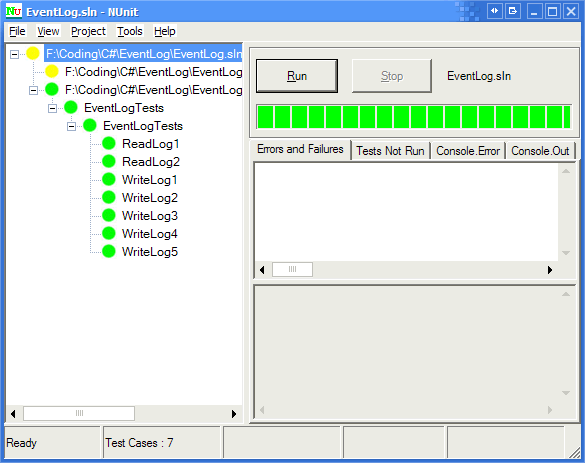Click the title bar screen-with-arrow button

(x=513, y=11)
